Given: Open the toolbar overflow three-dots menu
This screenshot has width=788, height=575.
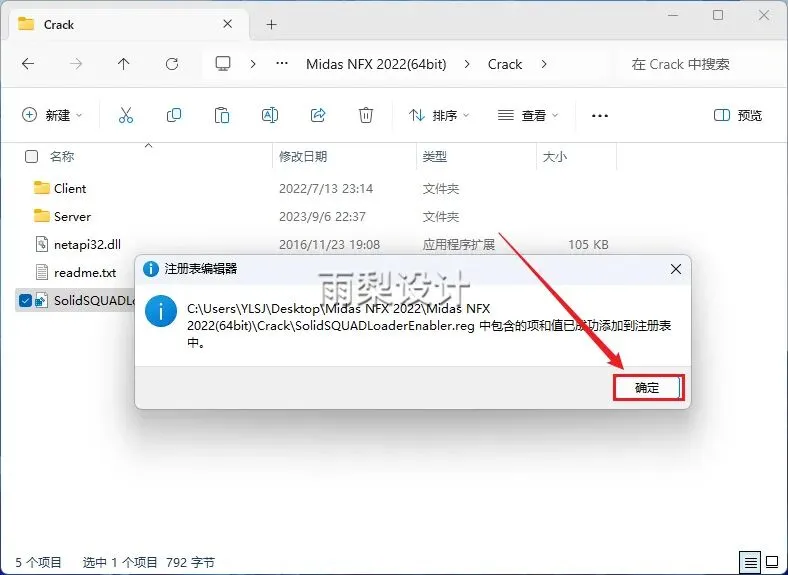Looking at the screenshot, I should click(600, 116).
